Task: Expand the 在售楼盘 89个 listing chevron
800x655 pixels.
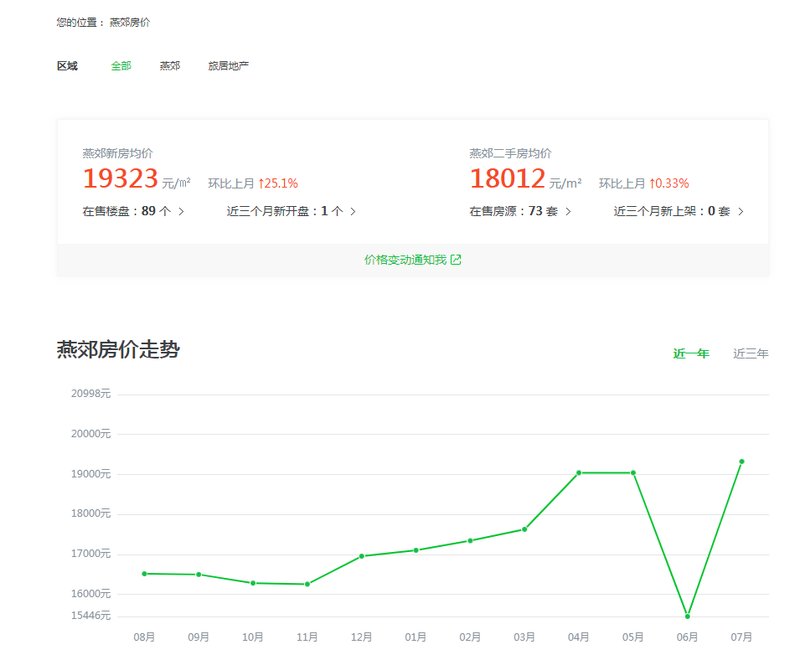Action: point(181,212)
